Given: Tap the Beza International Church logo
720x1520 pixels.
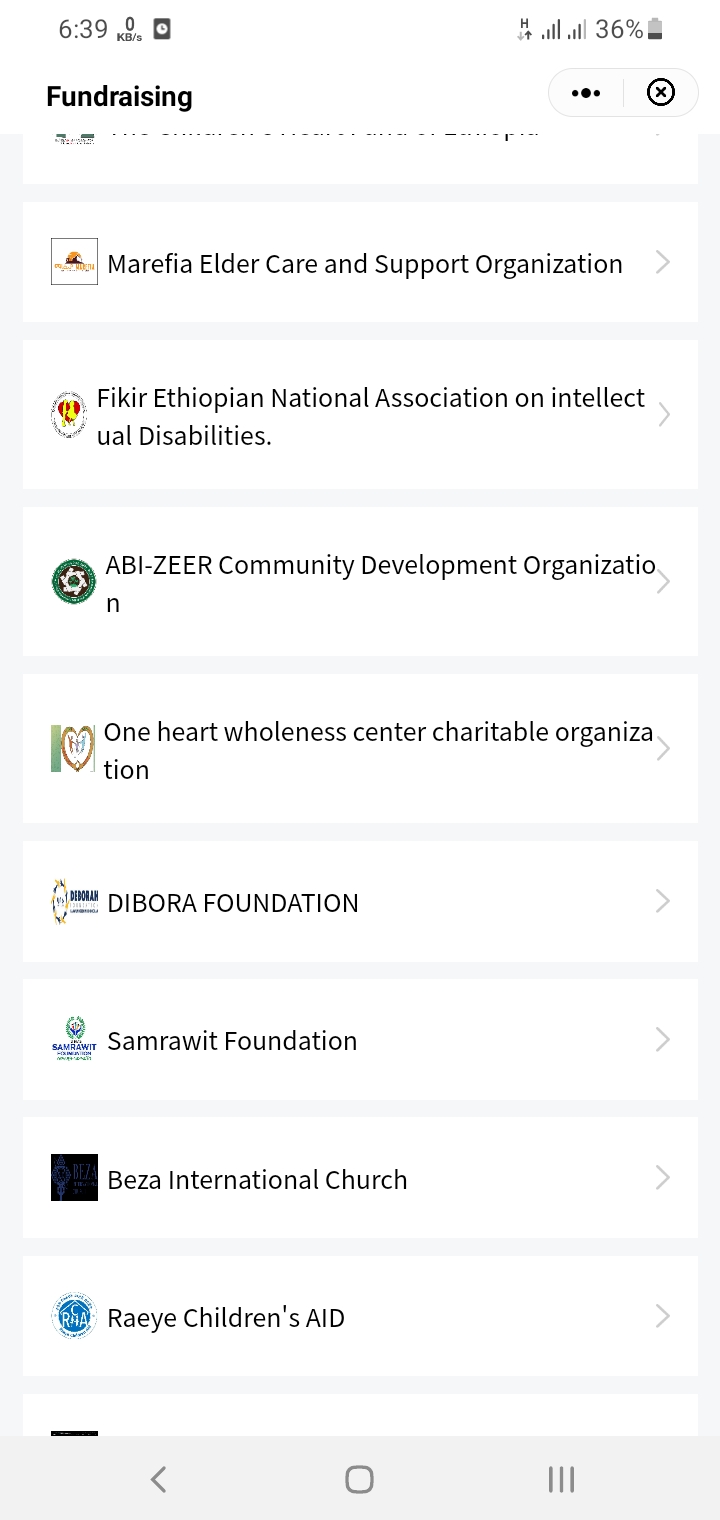Looking at the screenshot, I should click(x=74, y=1178).
